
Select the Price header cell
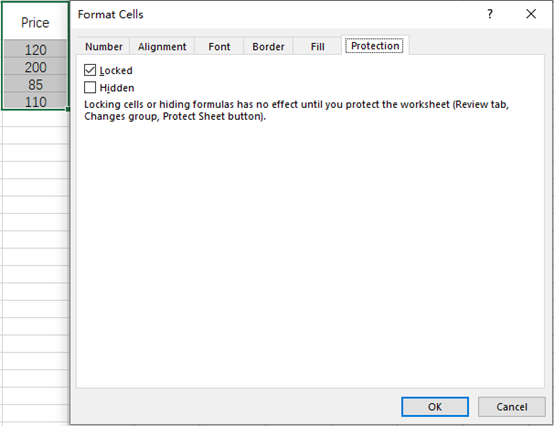pos(35,22)
